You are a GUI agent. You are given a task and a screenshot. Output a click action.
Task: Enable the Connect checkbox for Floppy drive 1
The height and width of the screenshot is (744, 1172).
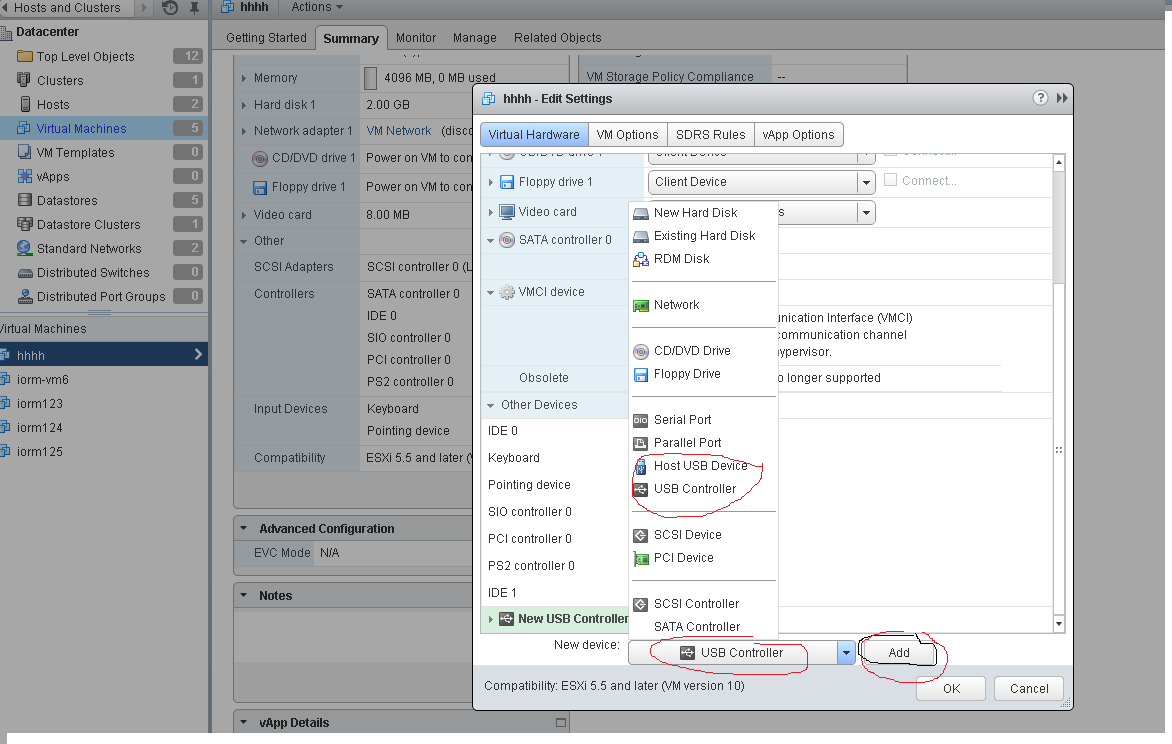coord(889,179)
